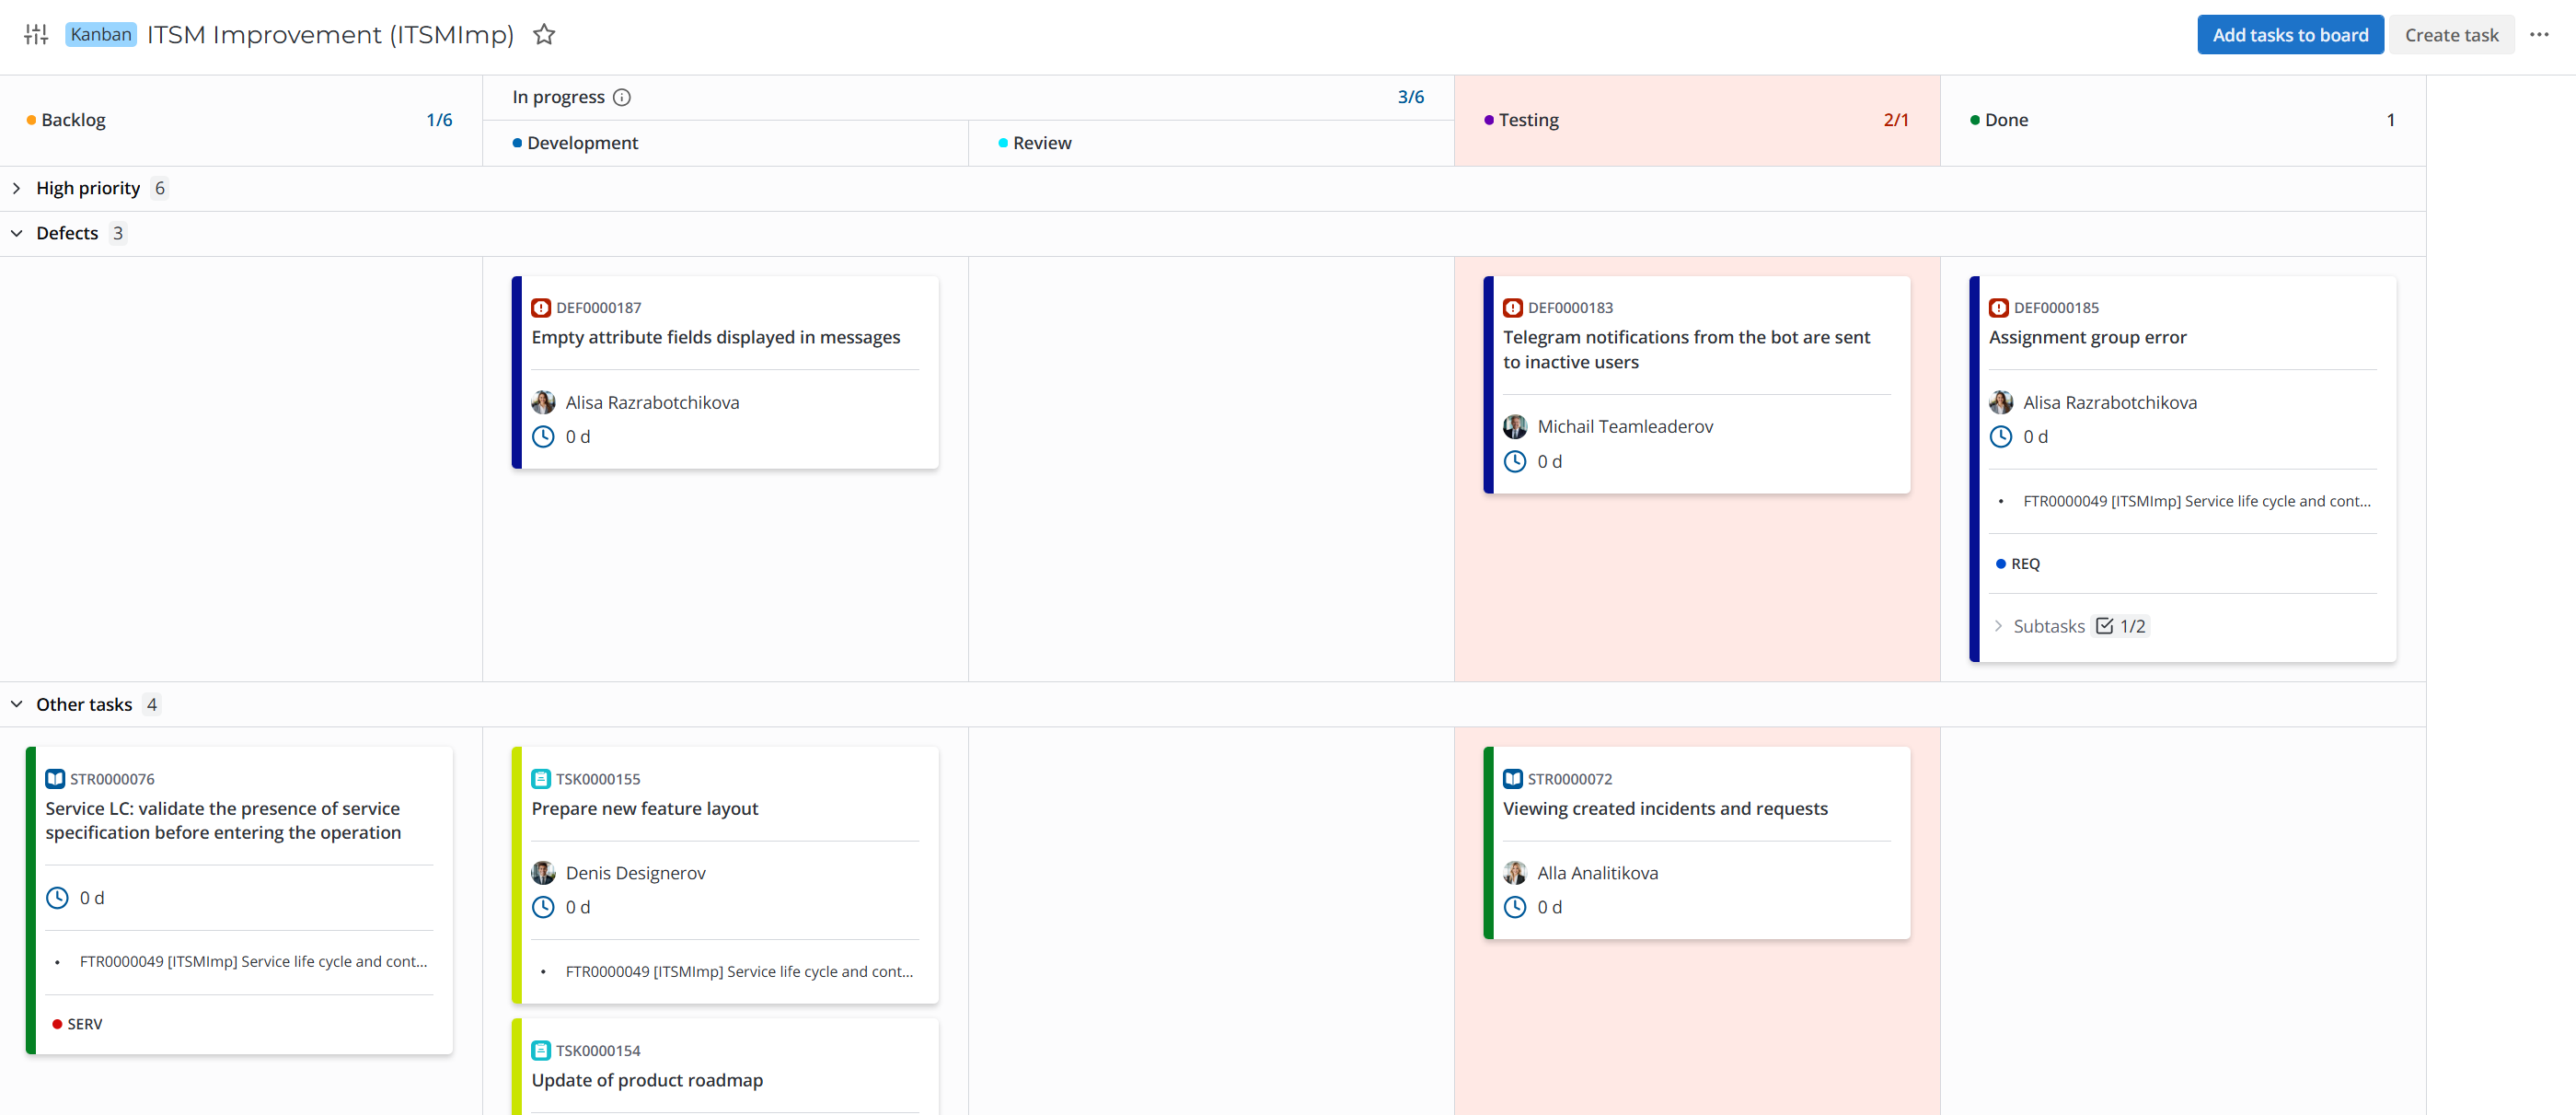The image size is (2576, 1115).
Task: Click the subtasks checklist icon showing 1/2
Action: point(2105,626)
